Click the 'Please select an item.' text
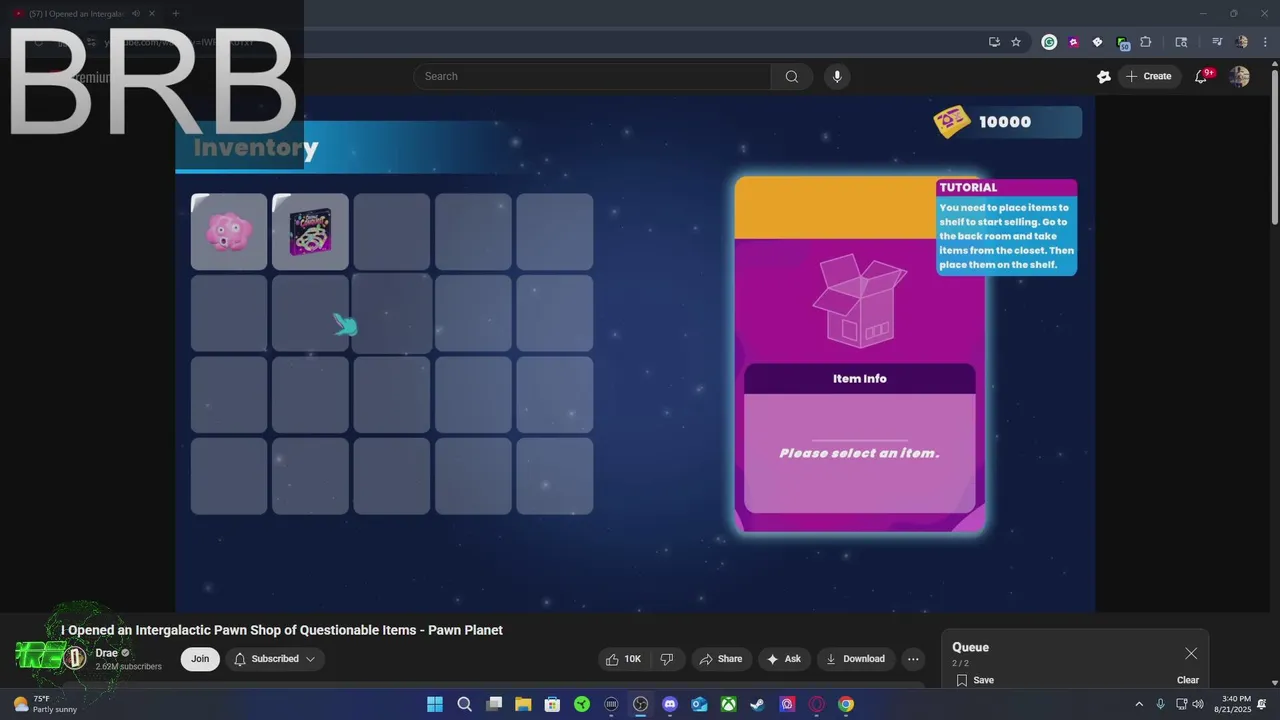The image size is (1280, 720). (859, 453)
